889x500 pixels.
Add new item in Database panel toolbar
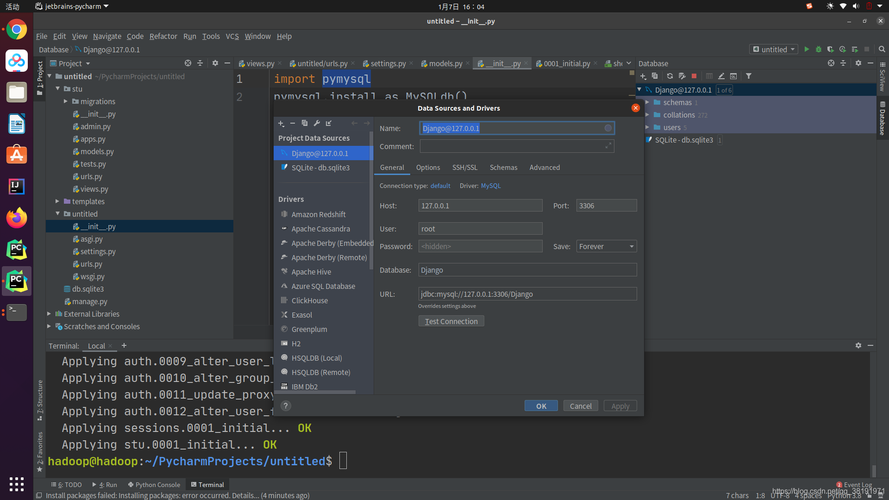coord(643,76)
